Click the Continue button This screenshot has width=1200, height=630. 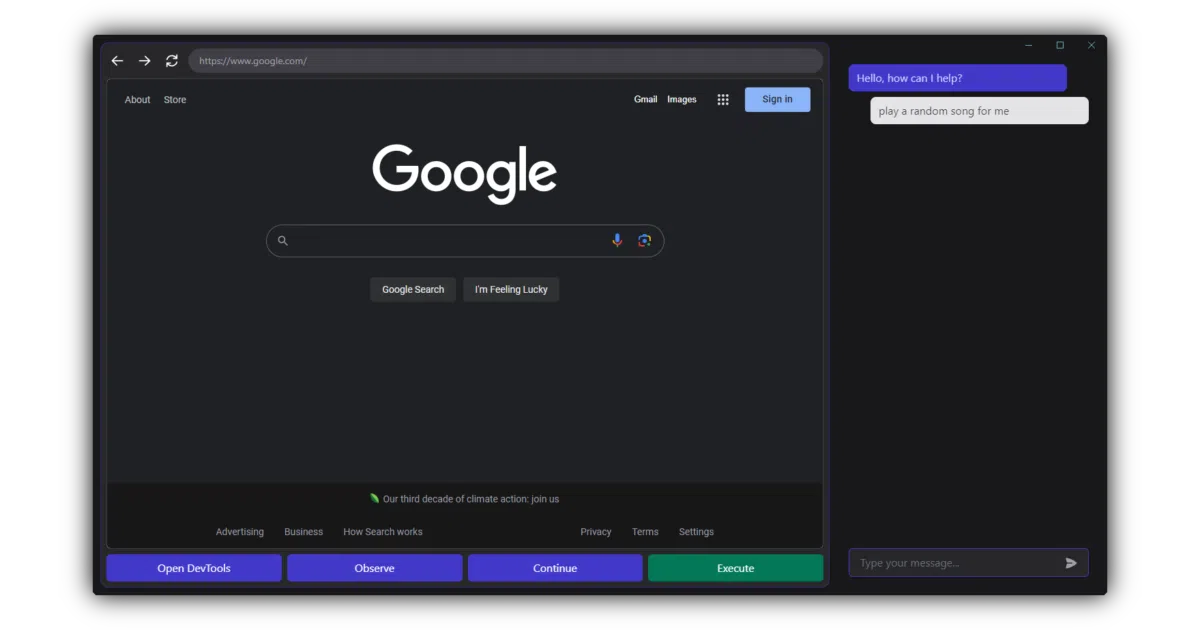coord(555,568)
